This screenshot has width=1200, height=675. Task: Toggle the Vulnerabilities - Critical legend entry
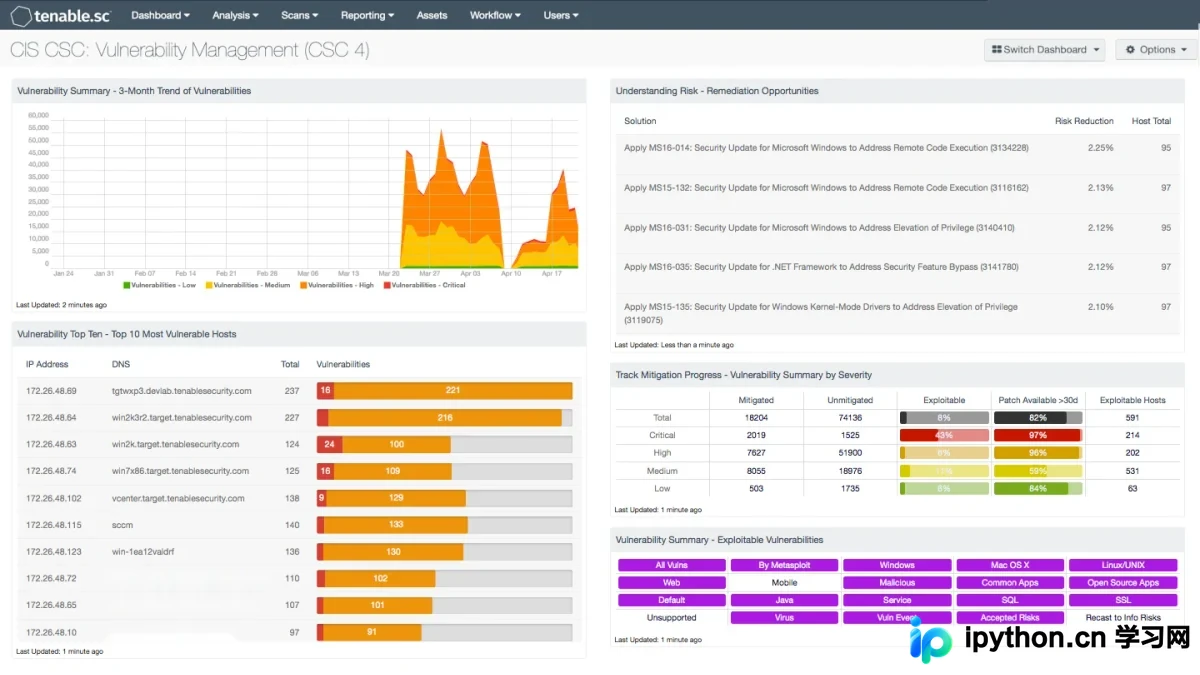tap(424, 285)
